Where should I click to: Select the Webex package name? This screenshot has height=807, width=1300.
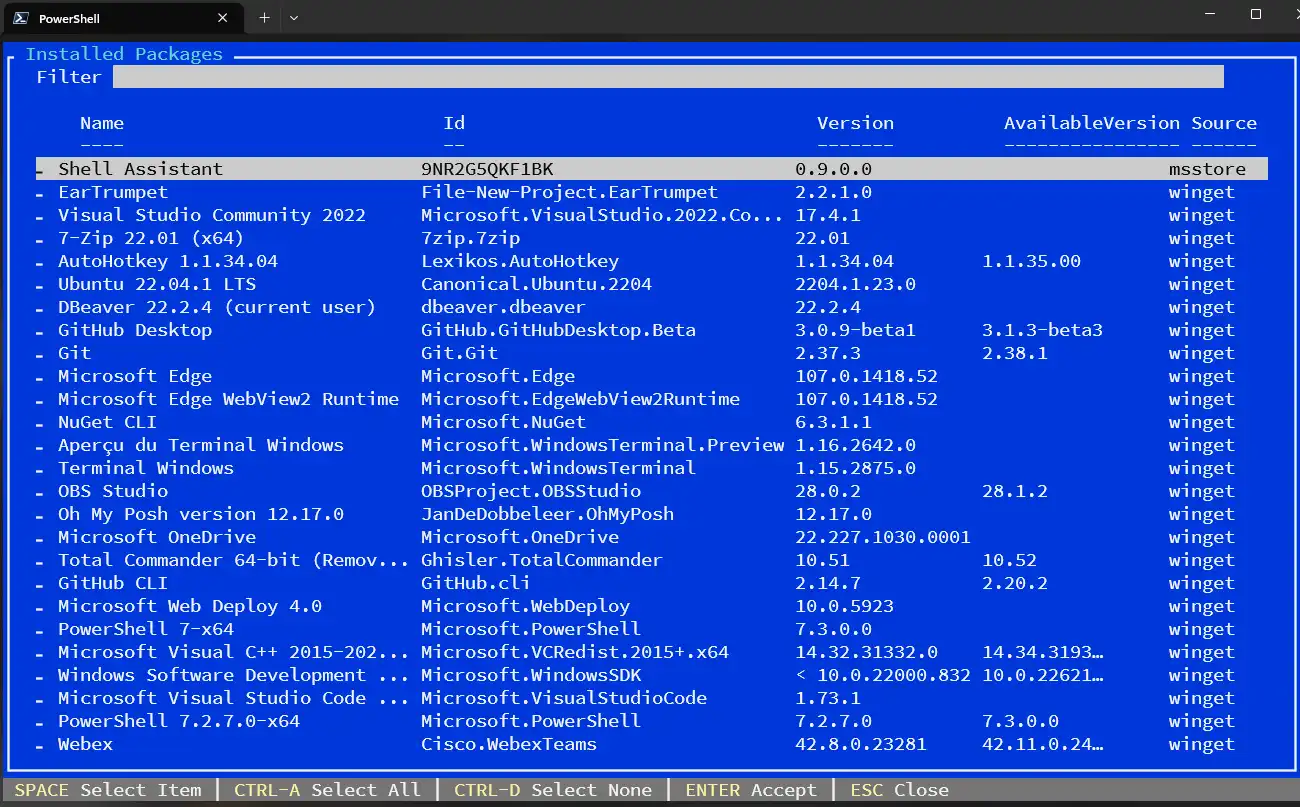coord(85,744)
